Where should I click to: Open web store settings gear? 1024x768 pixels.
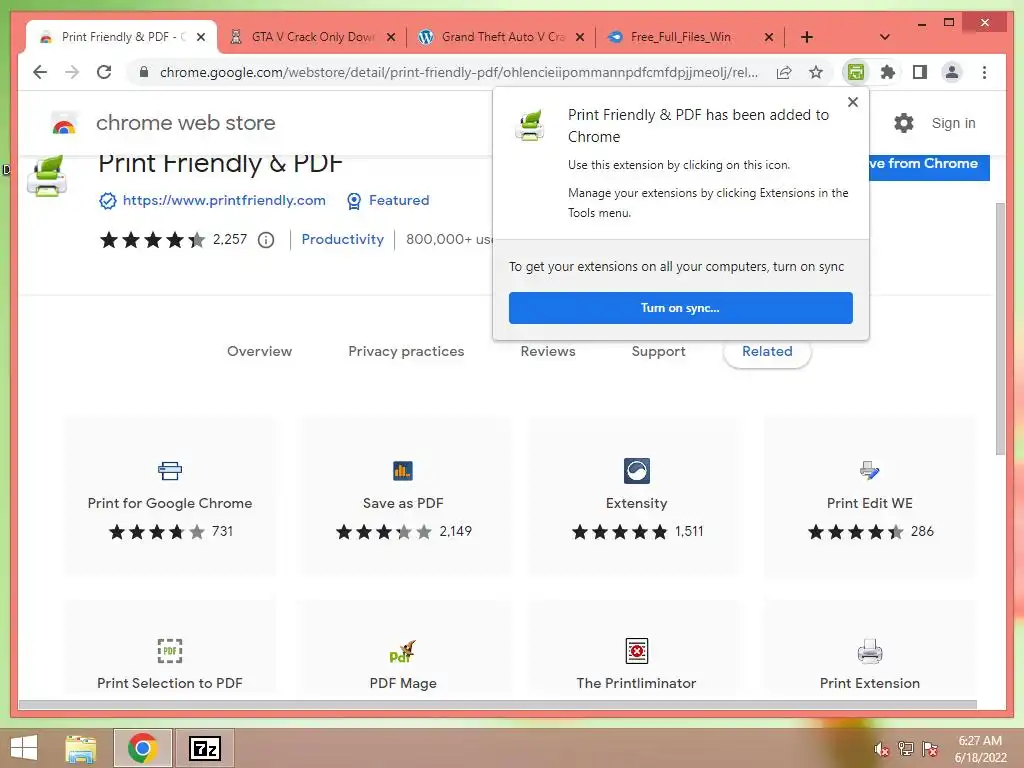(x=904, y=123)
